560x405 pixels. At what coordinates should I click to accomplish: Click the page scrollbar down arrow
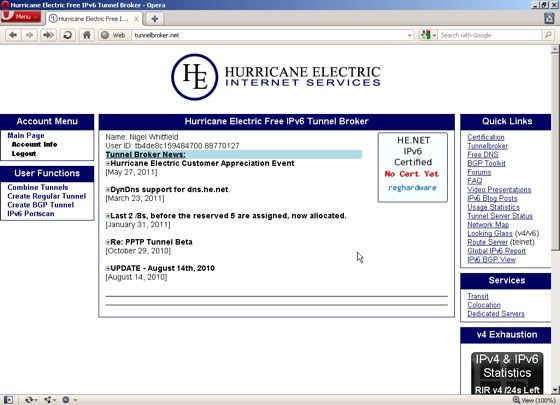pyautogui.click(x=555, y=390)
